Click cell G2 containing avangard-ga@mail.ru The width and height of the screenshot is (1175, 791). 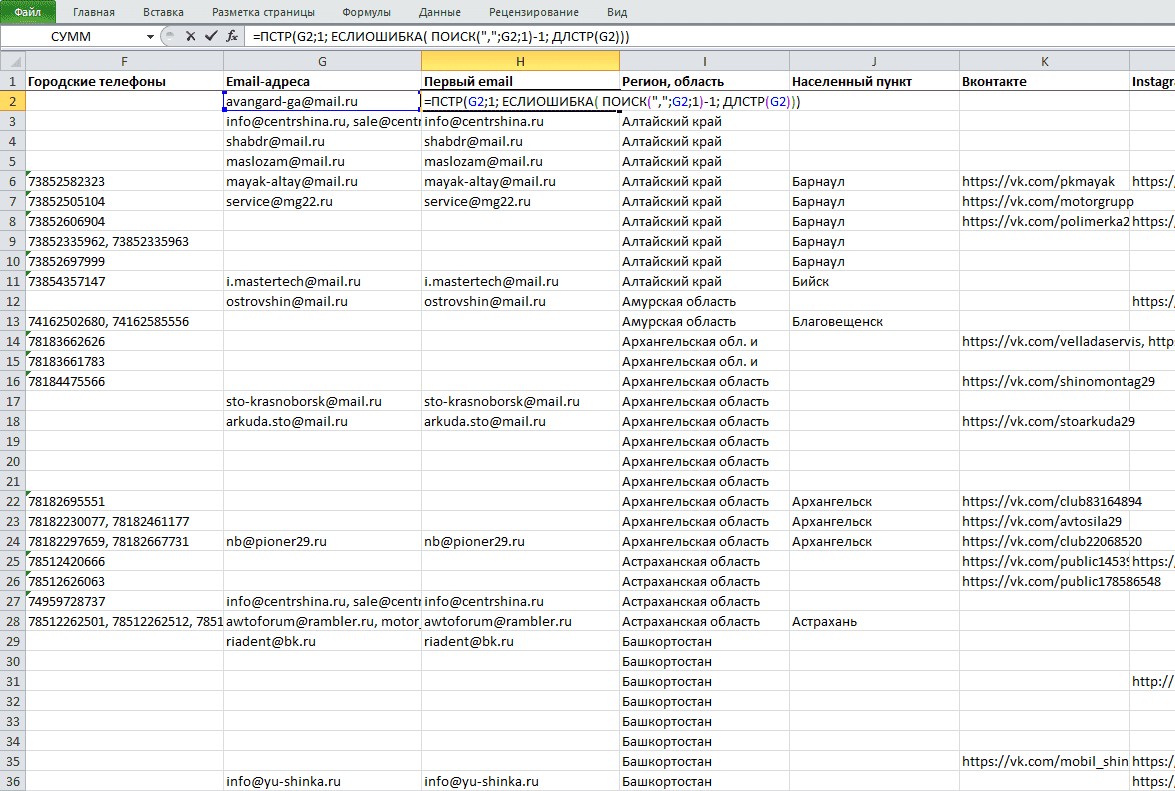[x=322, y=101]
